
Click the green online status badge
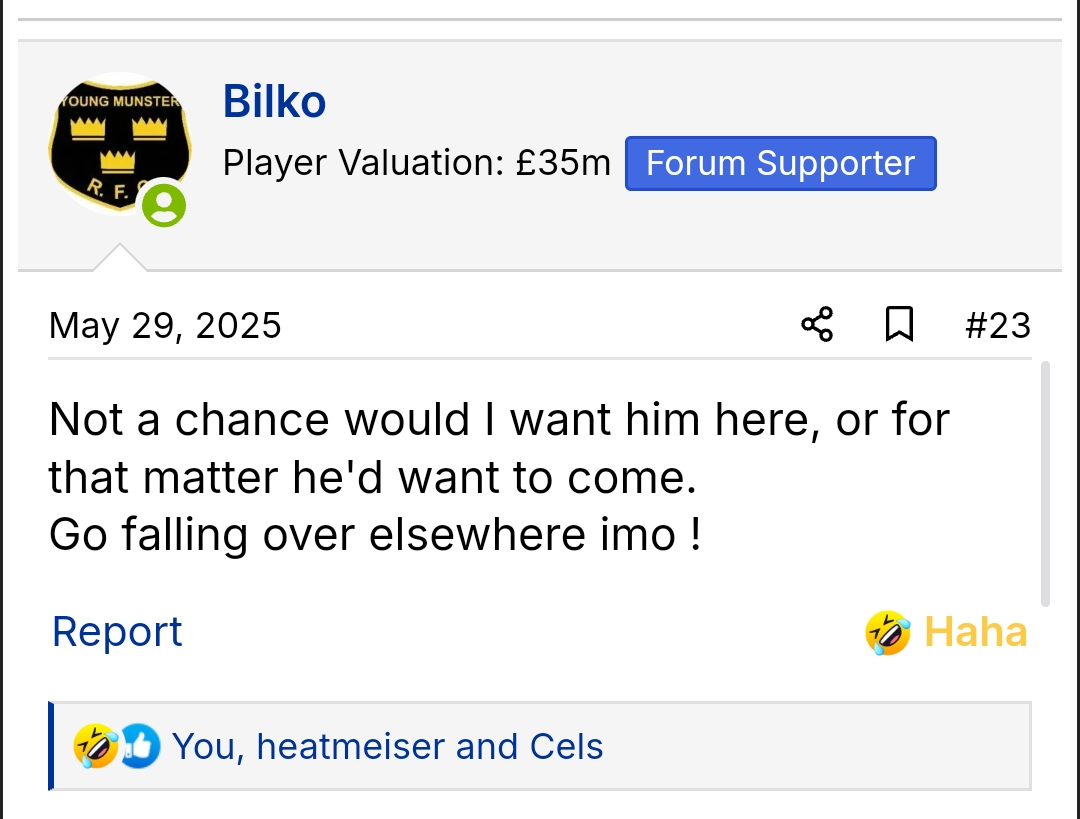coord(163,206)
